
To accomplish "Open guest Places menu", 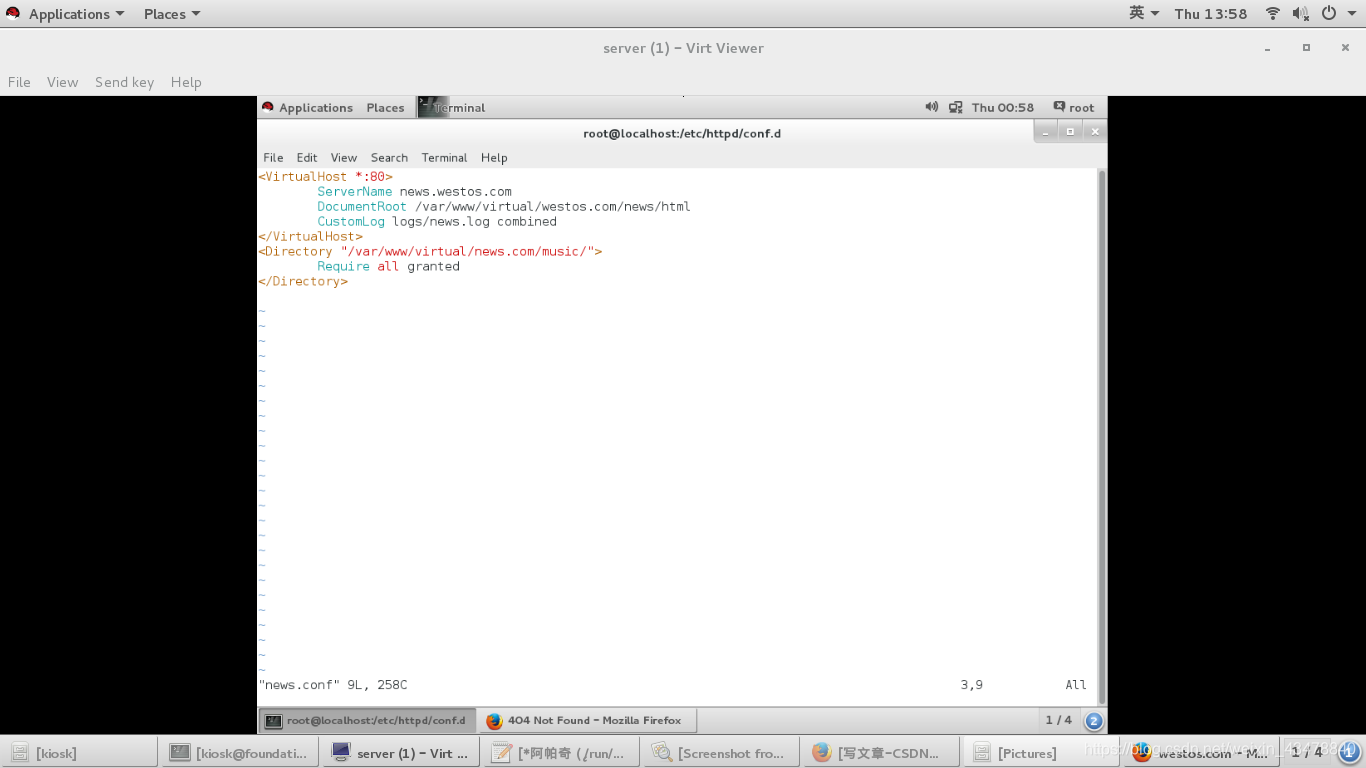I will pos(385,108).
